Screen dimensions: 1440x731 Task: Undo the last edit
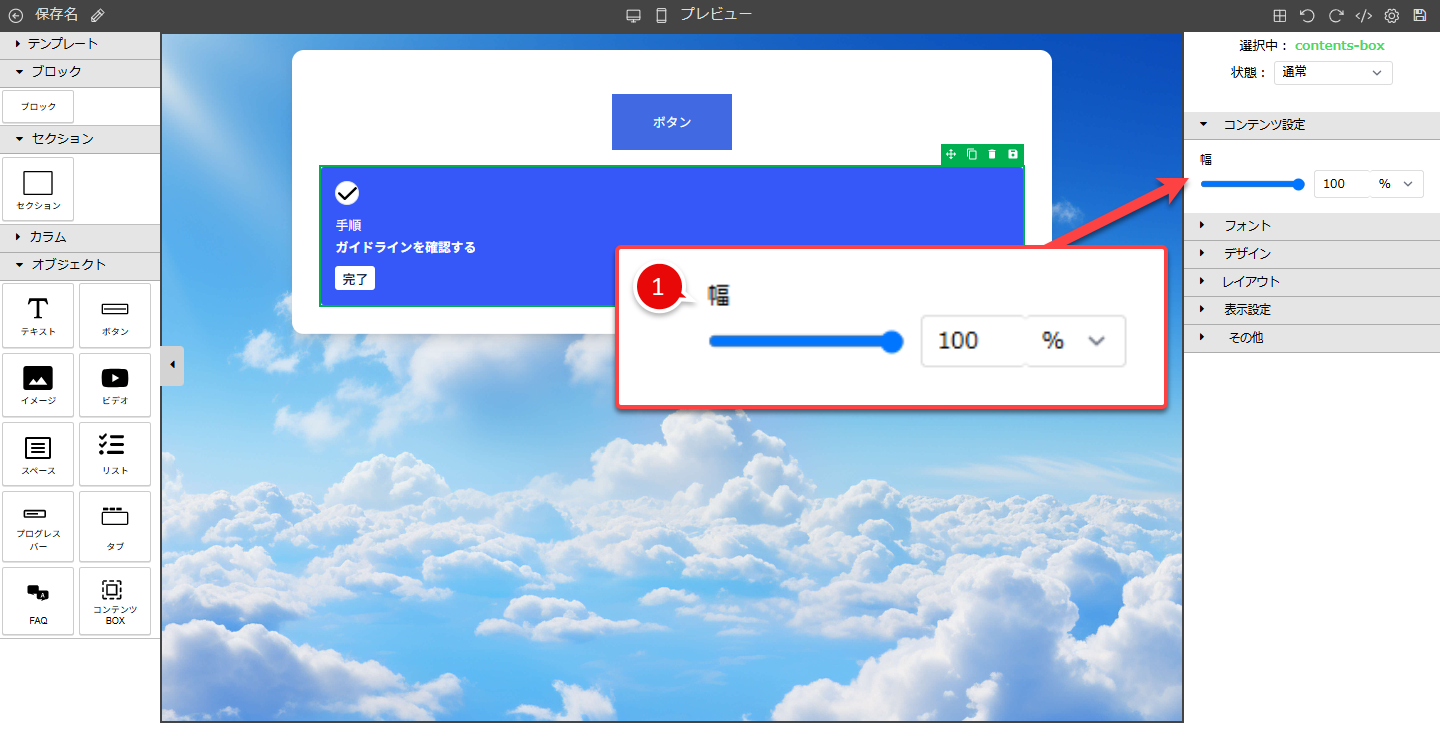(x=1307, y=15)
